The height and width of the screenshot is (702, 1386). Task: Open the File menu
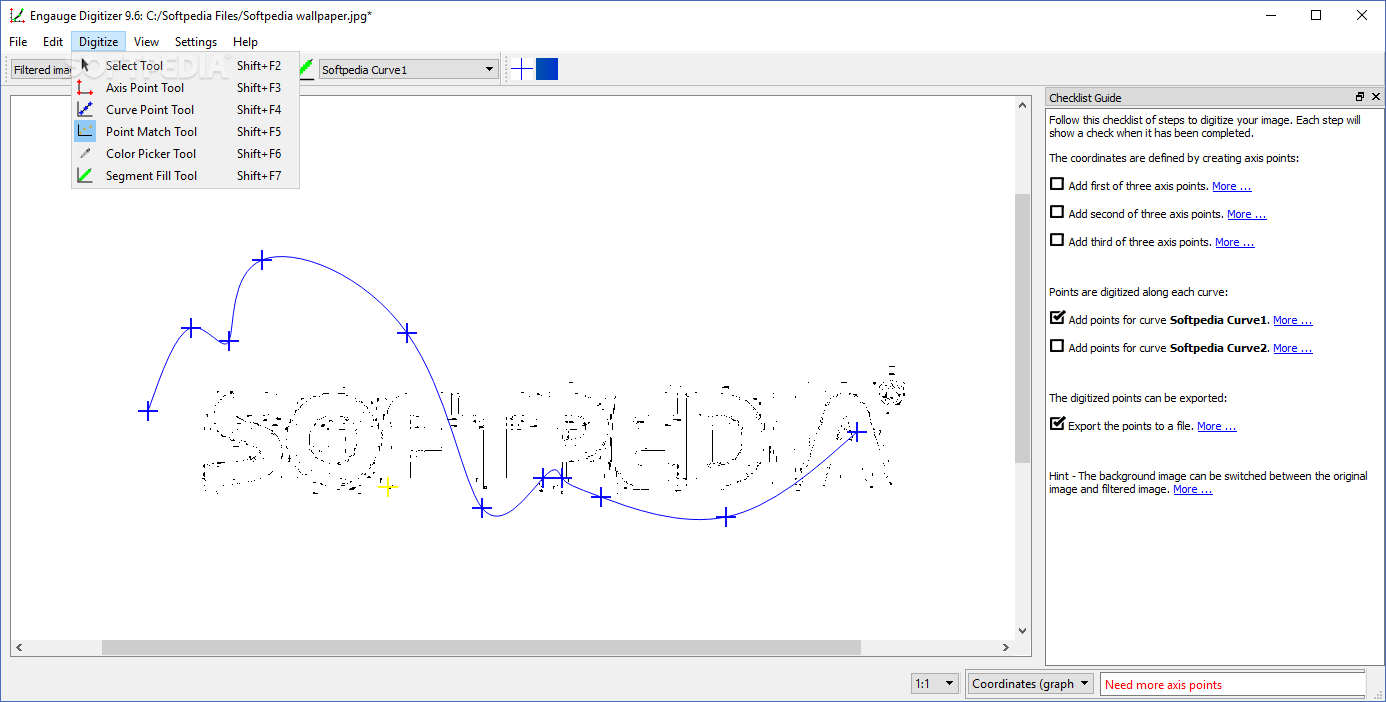click(x=18, y=42)
